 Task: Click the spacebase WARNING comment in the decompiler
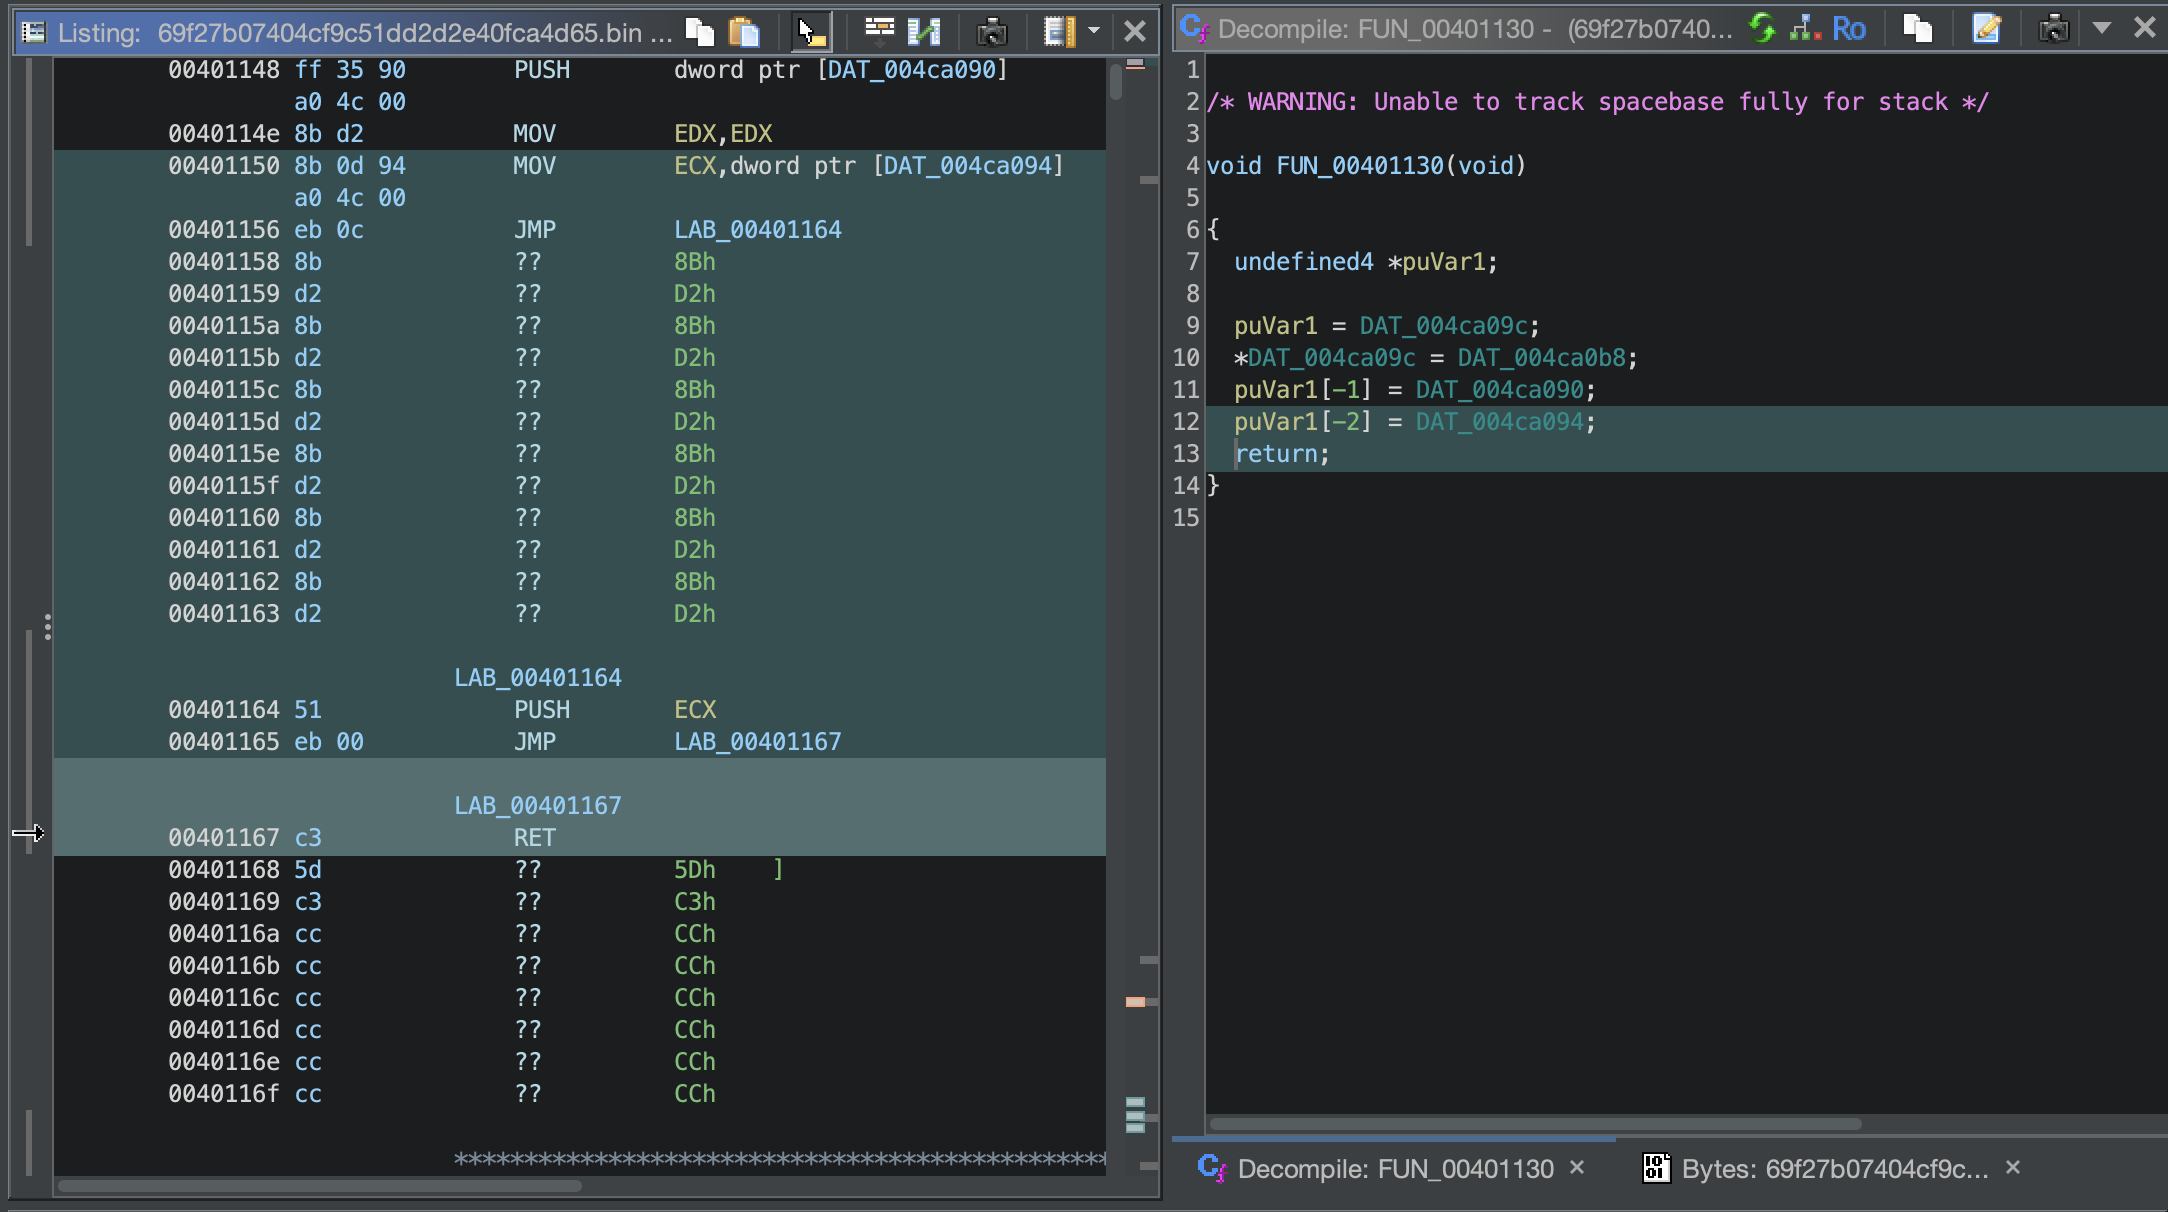1597,102
